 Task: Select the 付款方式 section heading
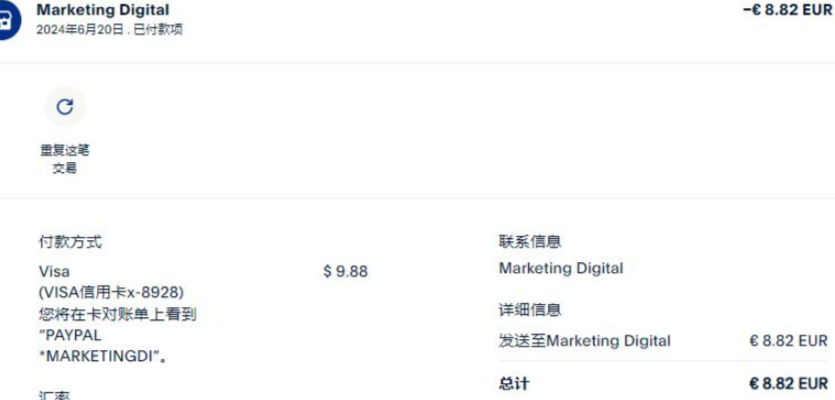tap(70, 242)
